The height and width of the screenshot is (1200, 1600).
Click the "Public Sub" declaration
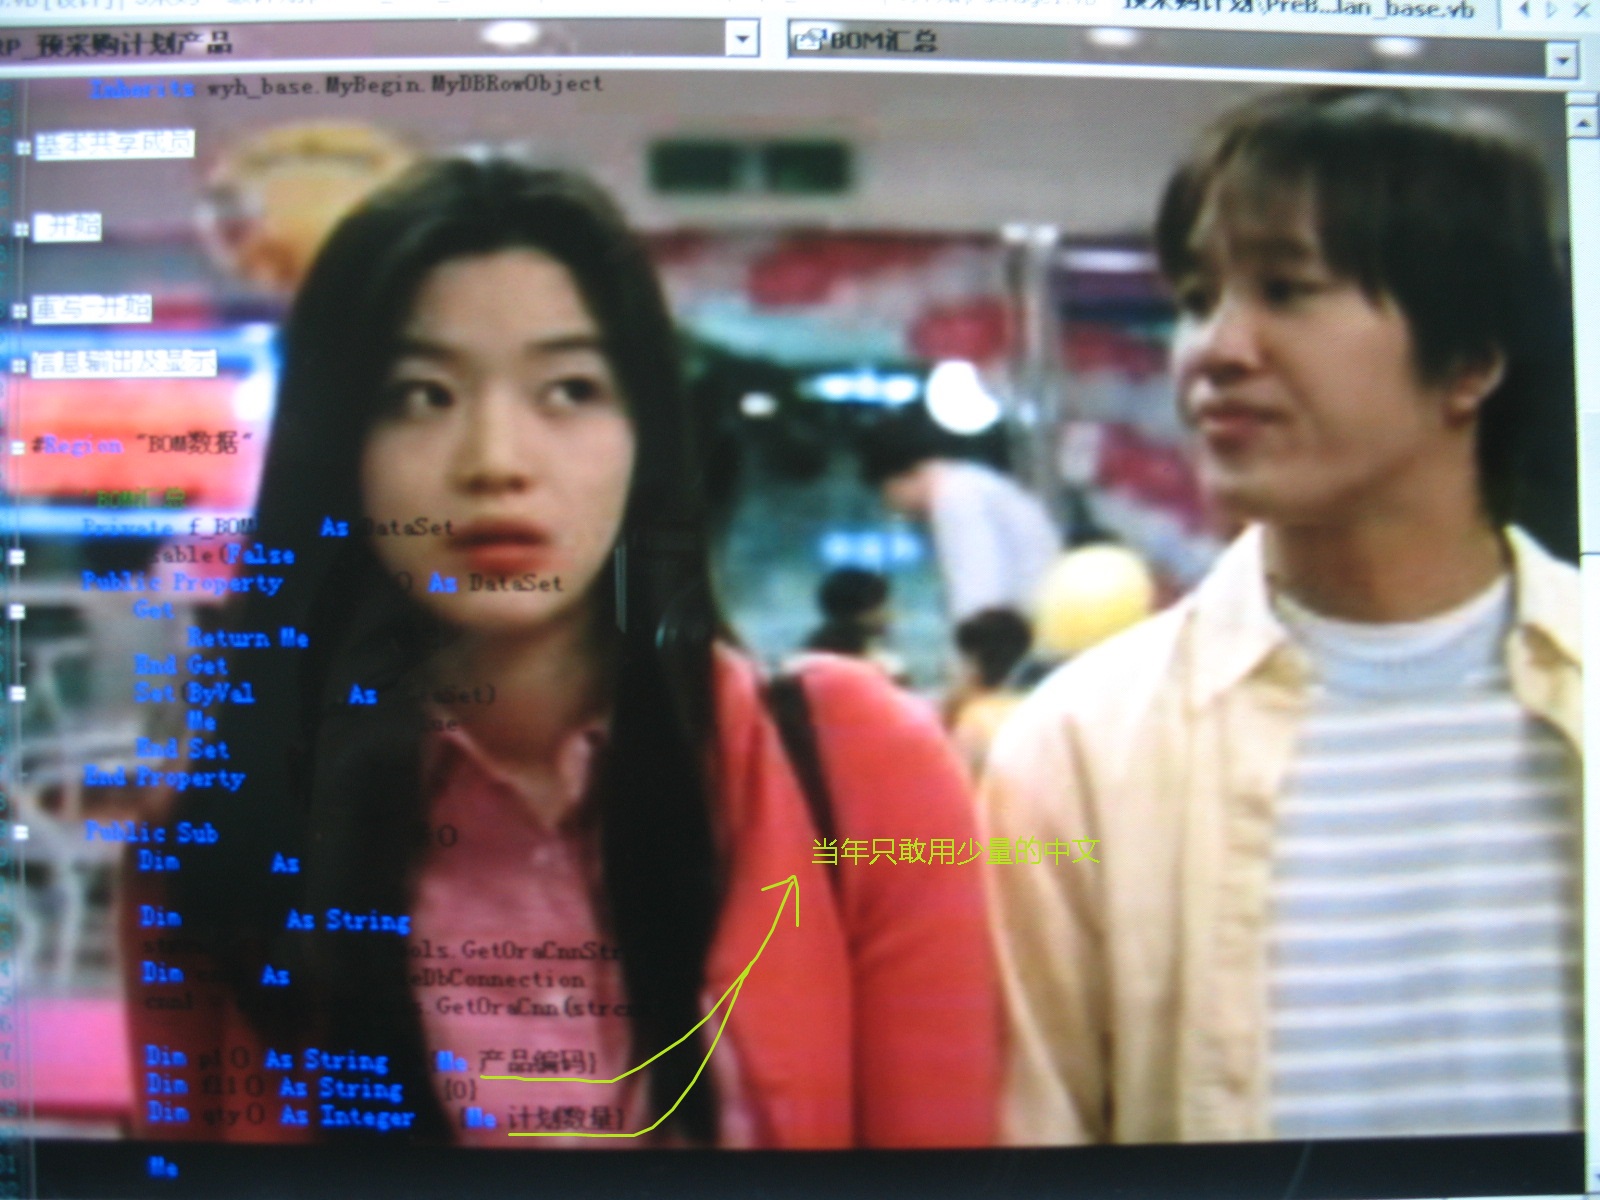(151, 832)
